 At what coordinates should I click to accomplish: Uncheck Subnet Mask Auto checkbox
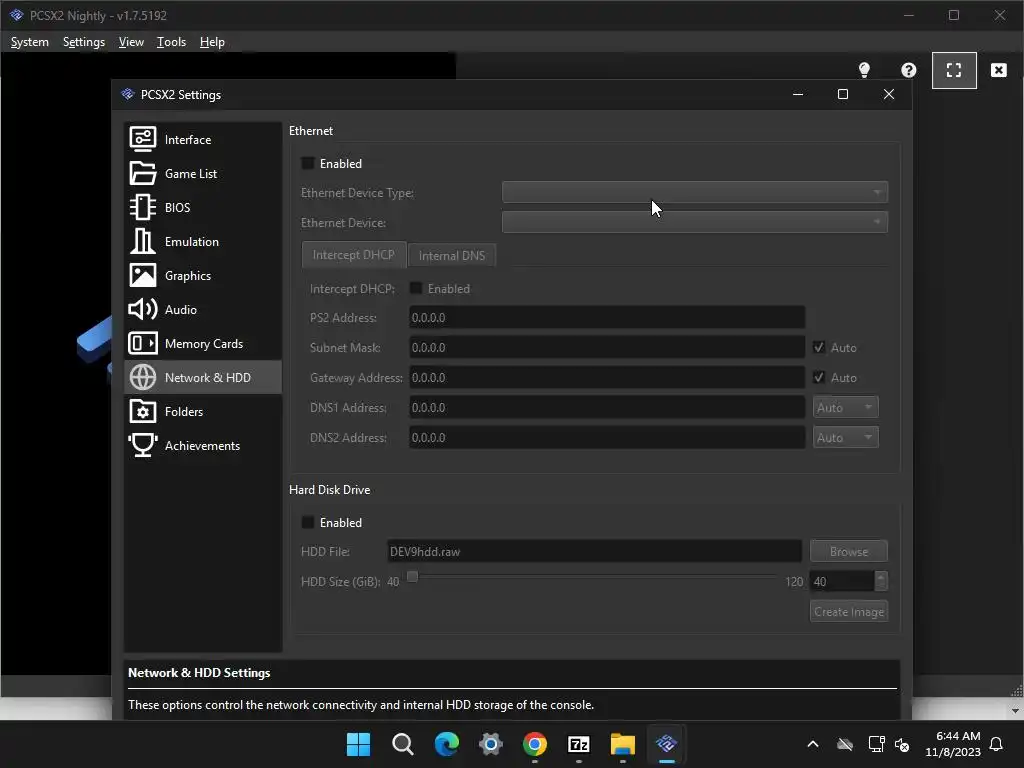coord(818,347)
